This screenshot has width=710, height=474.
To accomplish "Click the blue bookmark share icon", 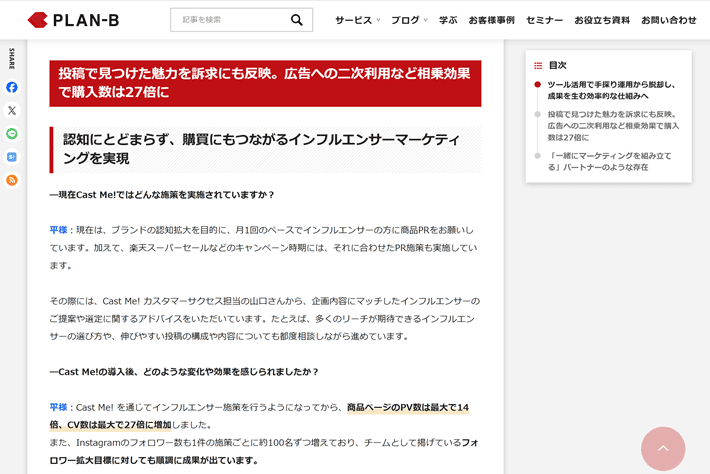I will [12, 157].
